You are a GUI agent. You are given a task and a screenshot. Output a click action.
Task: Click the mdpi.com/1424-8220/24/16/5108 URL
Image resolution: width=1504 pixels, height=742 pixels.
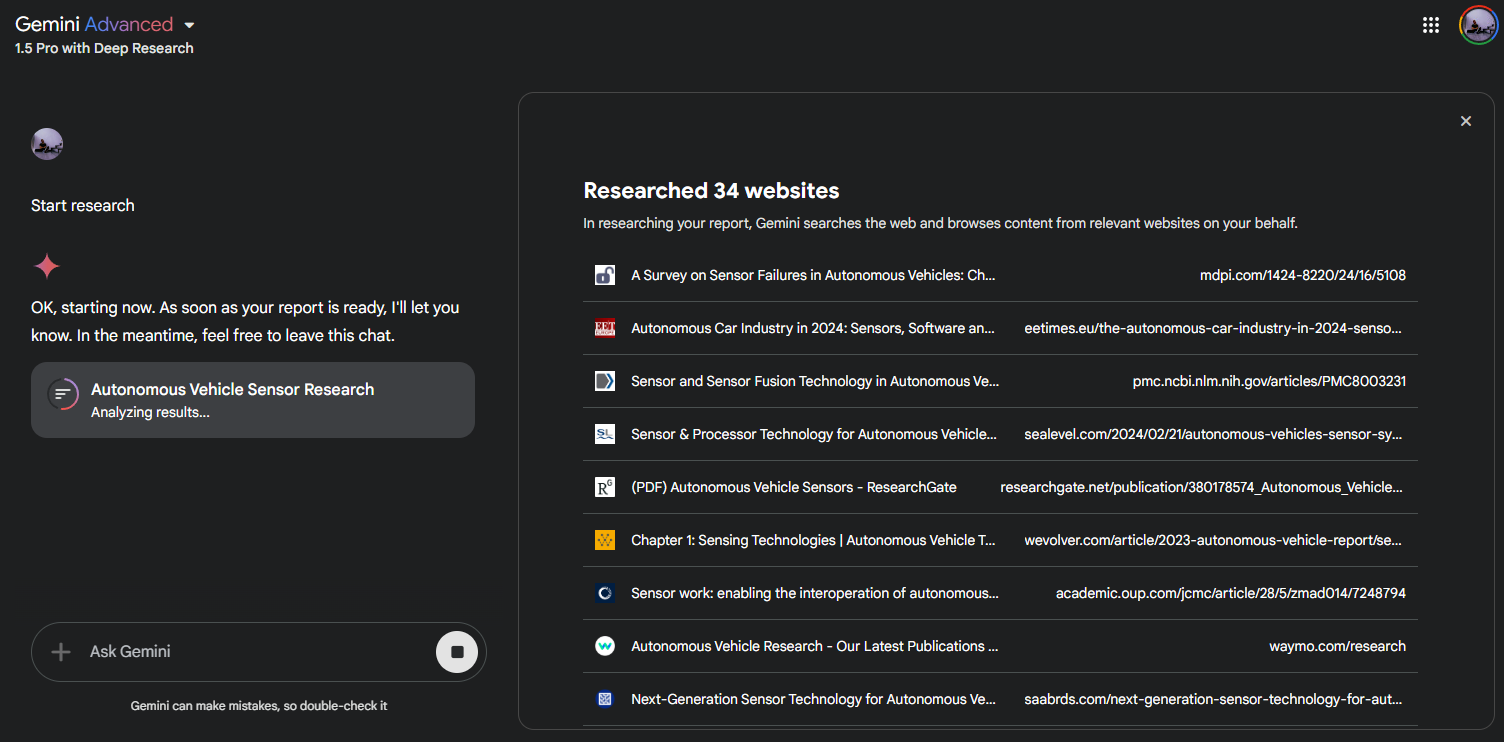(x=1303, y=275)
